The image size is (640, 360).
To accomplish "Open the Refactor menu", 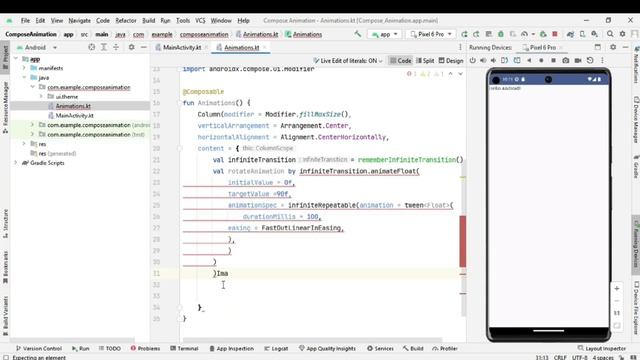I will click(126, 20).
